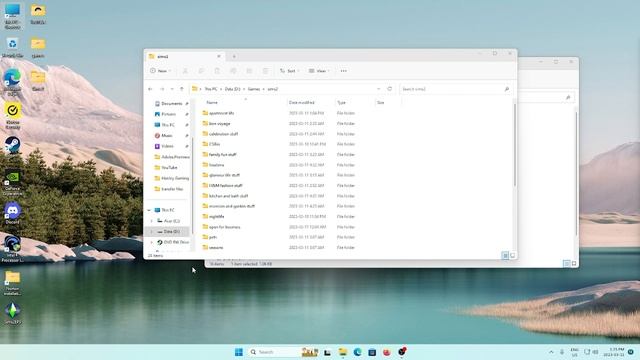This screenshot has height=360, width=640.
Task: Click the Delete trash icon in toolbar
Action: pos(265,71)
